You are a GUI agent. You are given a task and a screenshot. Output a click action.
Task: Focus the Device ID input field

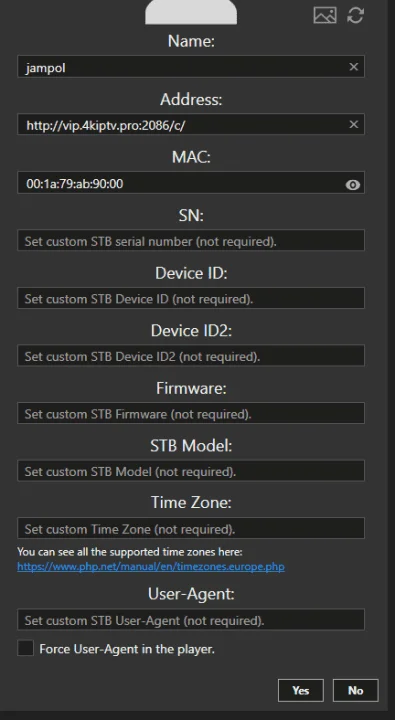tap(191, 298)
